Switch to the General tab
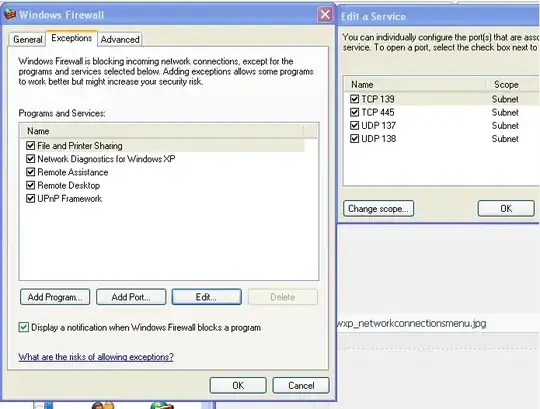Viewport: 540px width, 409px height. click(28, 40)
